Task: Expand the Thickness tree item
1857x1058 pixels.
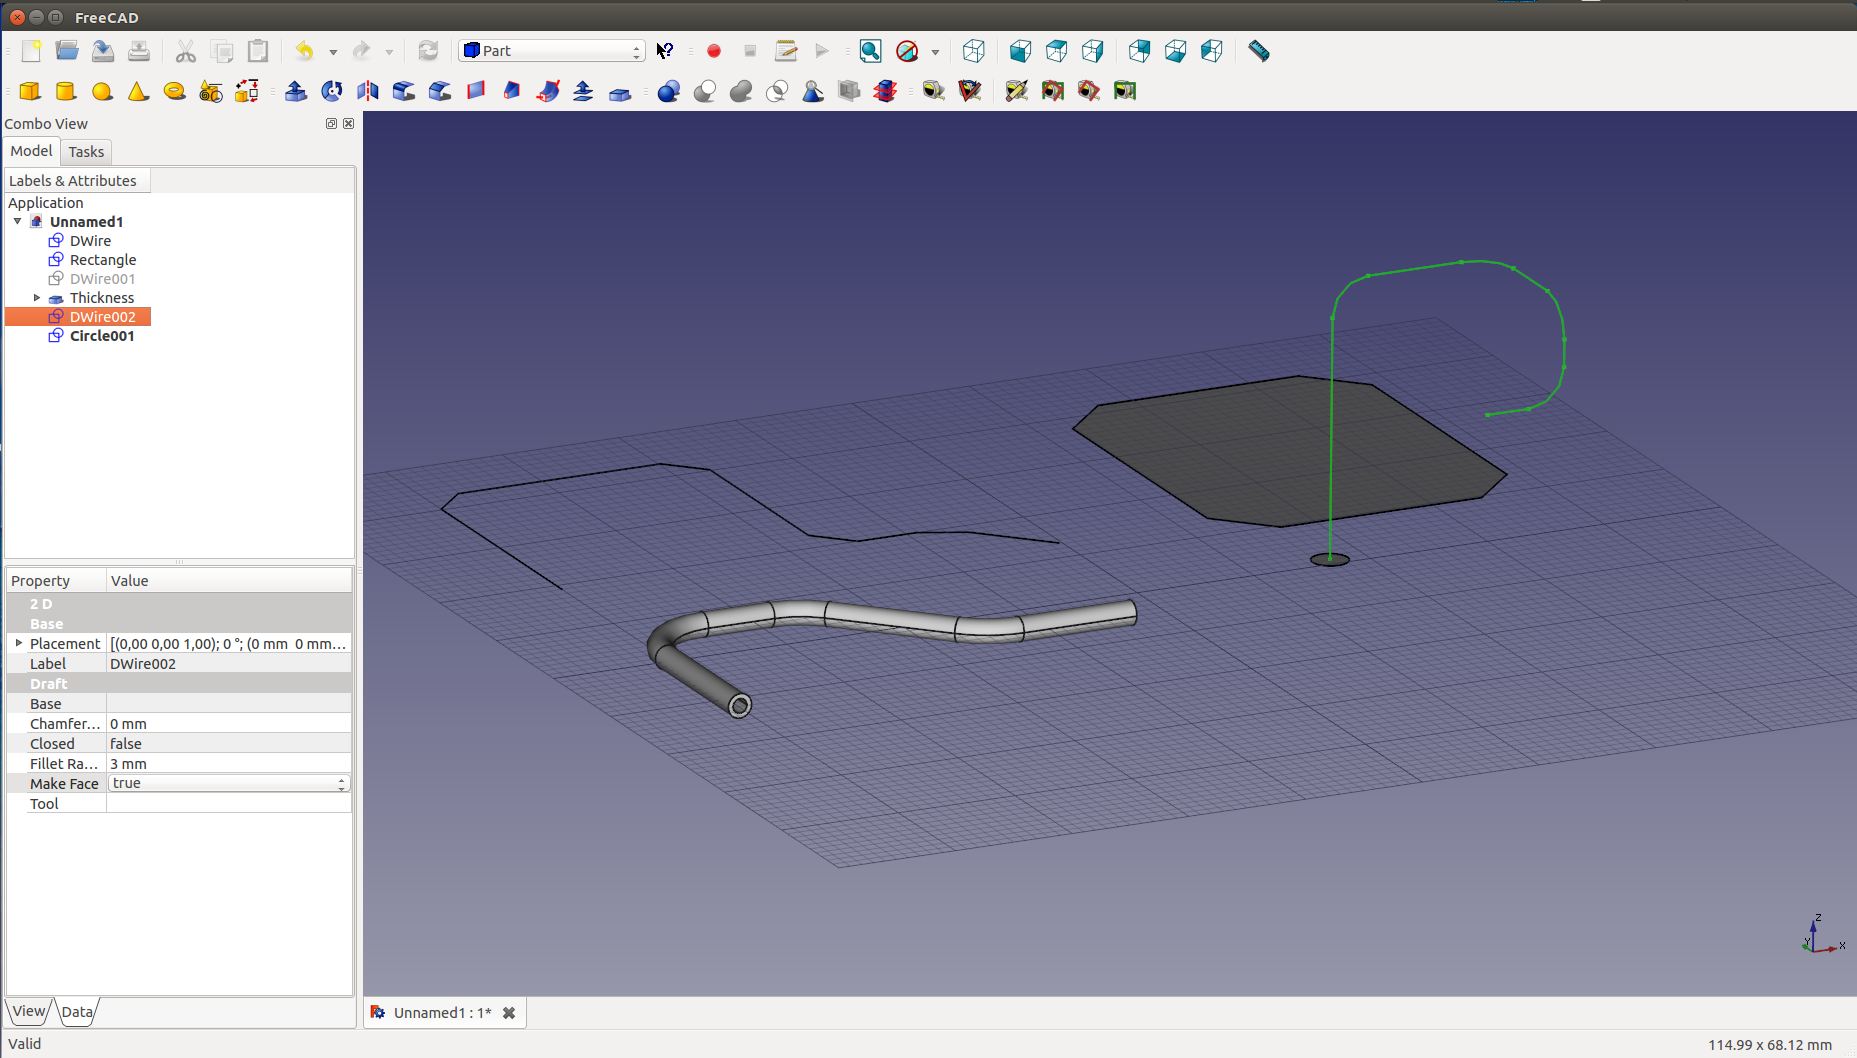Action: (x=37, y=298)
